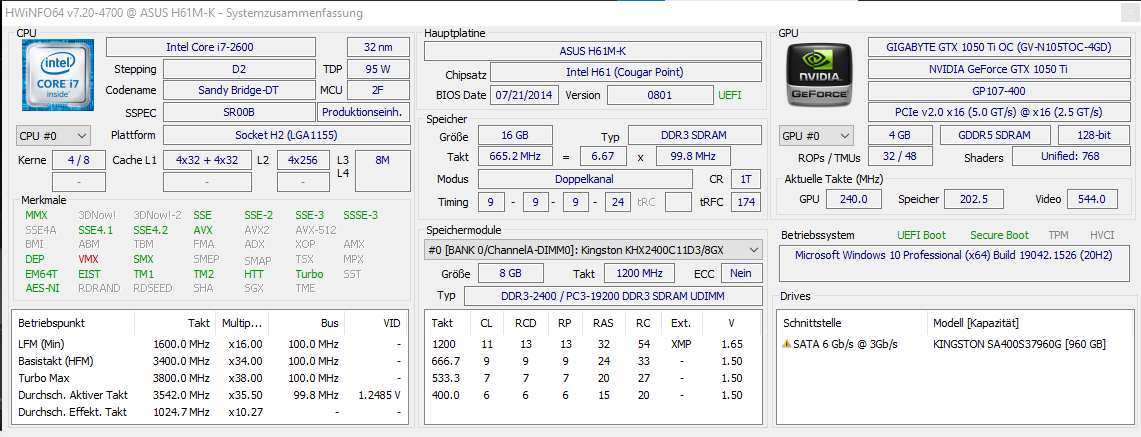
Task: Select the ASUS H61M-K motherboard name field
Action: point(594,51)
